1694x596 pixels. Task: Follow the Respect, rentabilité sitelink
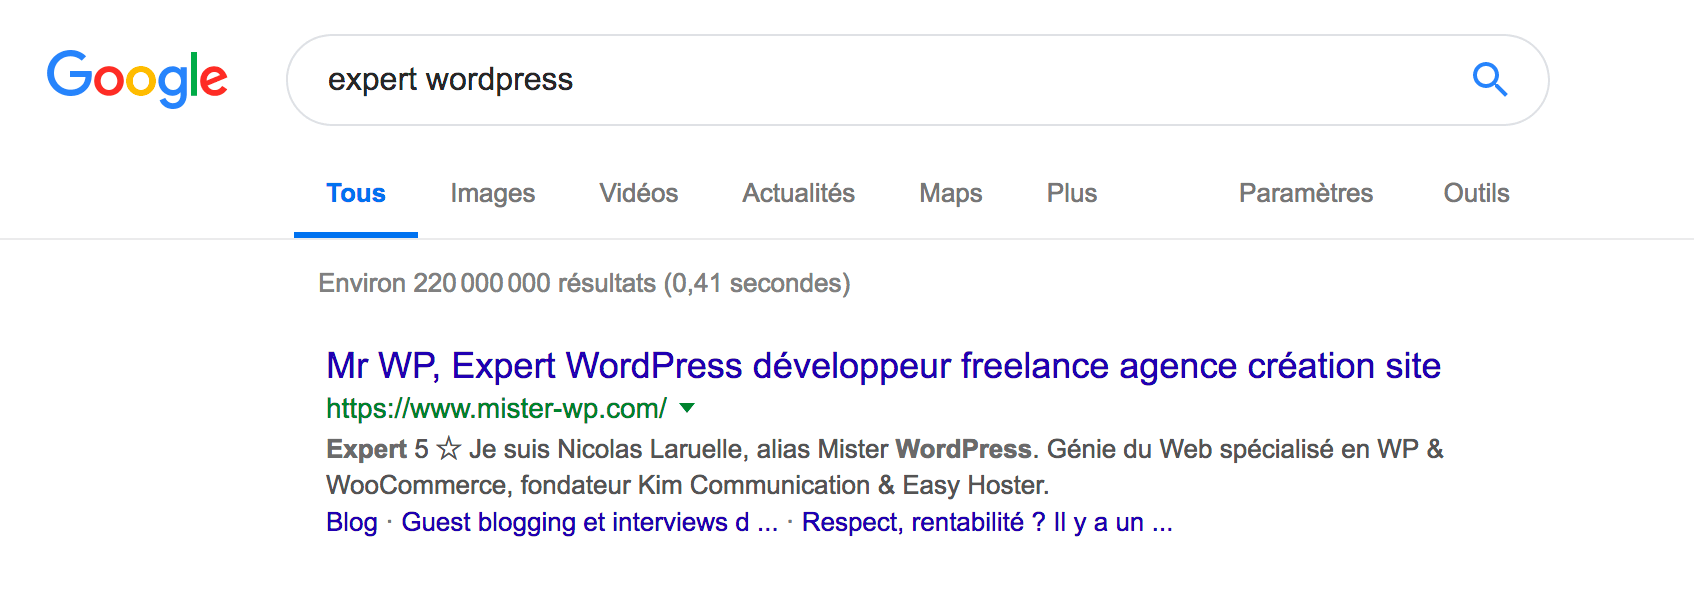[x=986, y=523]
